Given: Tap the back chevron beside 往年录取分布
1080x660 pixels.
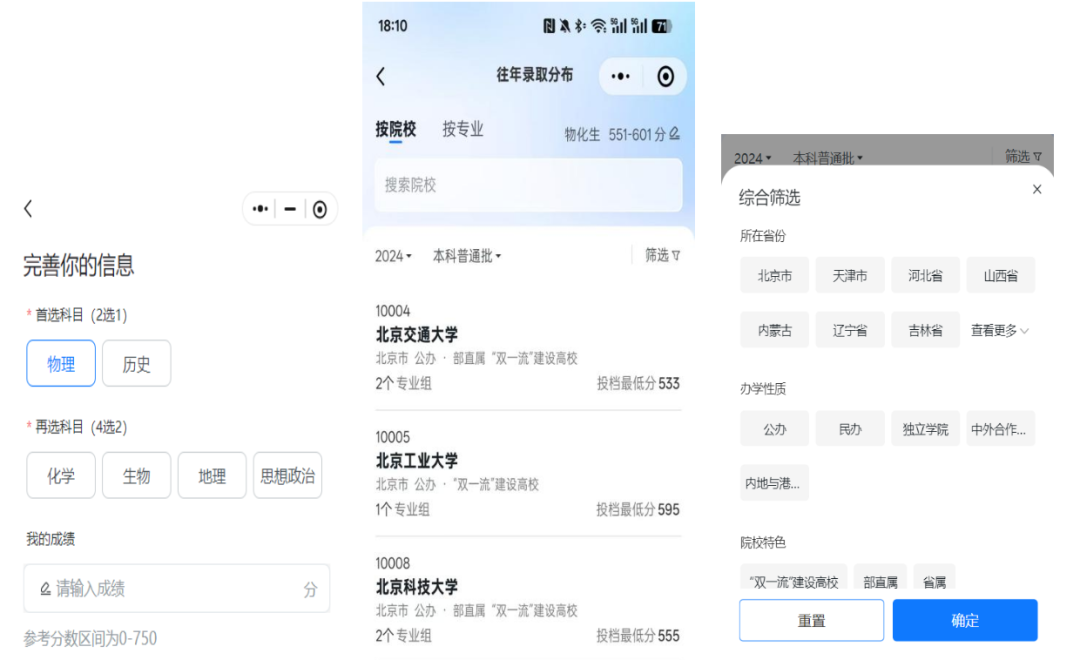Looking at the screenshot, I should click(380, 77).
